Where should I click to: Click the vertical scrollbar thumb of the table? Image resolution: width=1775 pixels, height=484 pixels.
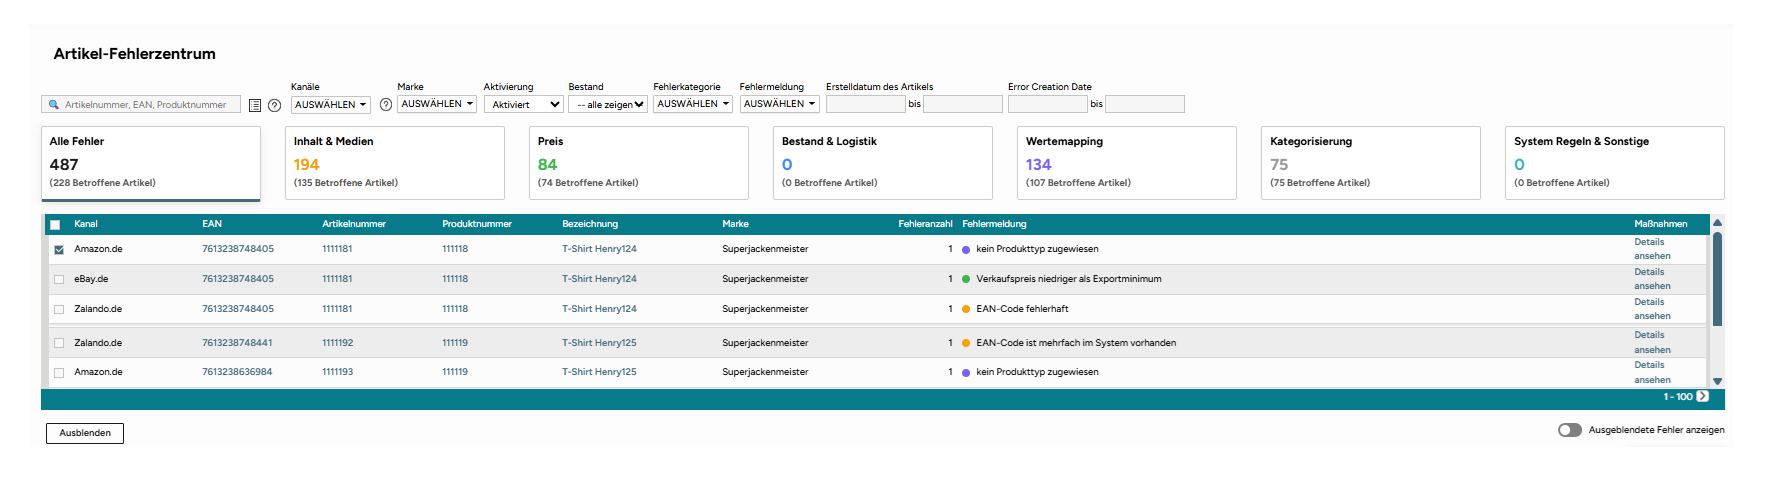[1717, 279]
